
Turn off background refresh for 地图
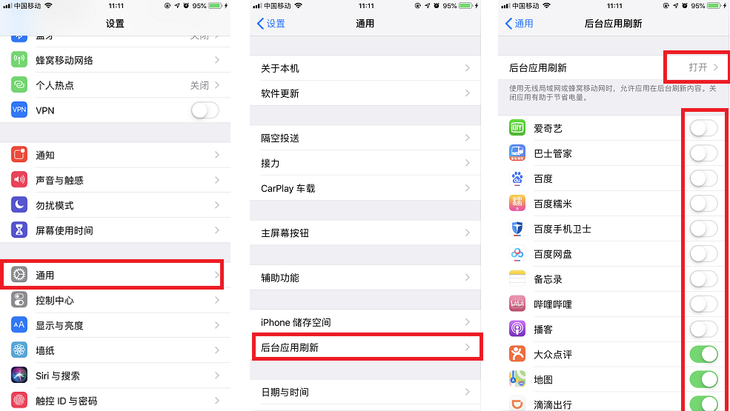coord(703,379)
